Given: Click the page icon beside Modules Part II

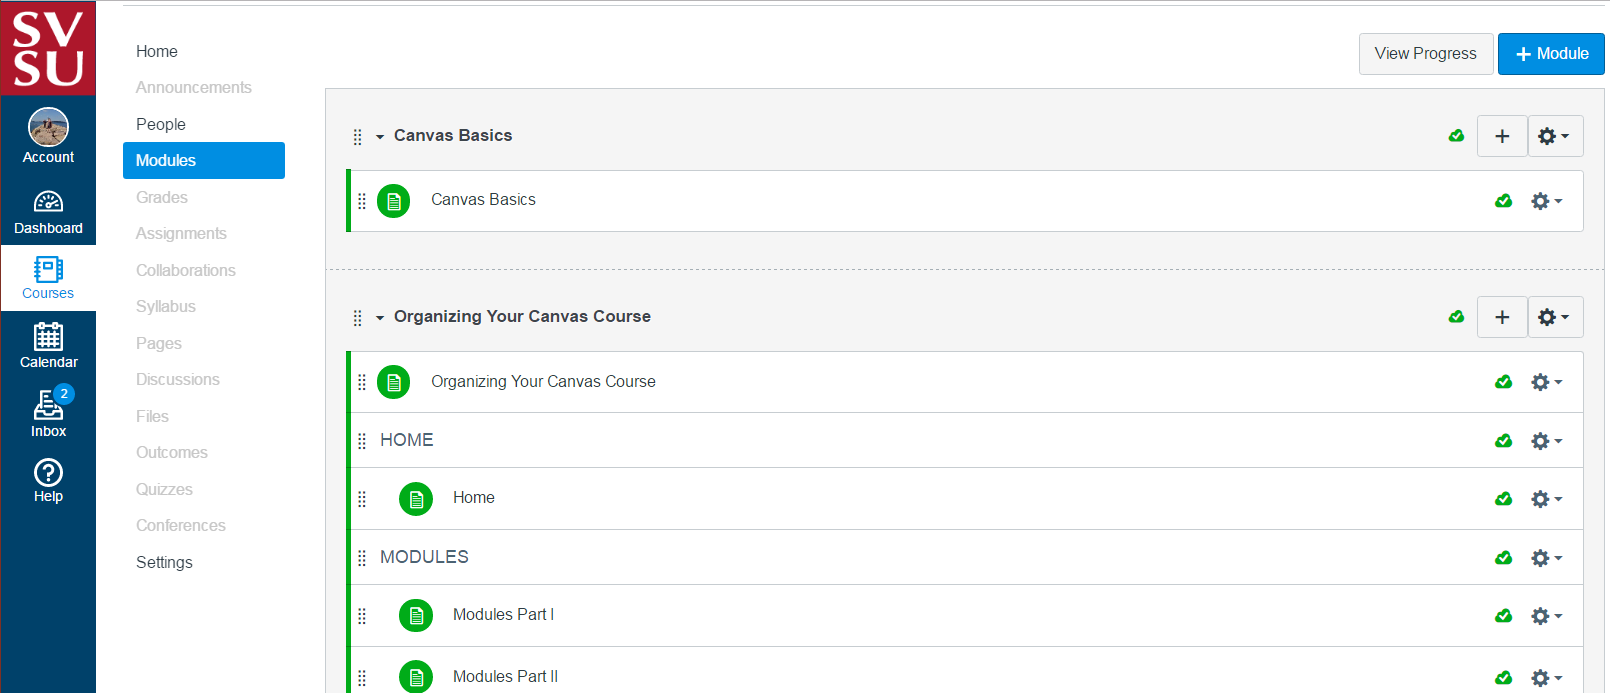Looking at the screenshot, I should coord(416,677).
